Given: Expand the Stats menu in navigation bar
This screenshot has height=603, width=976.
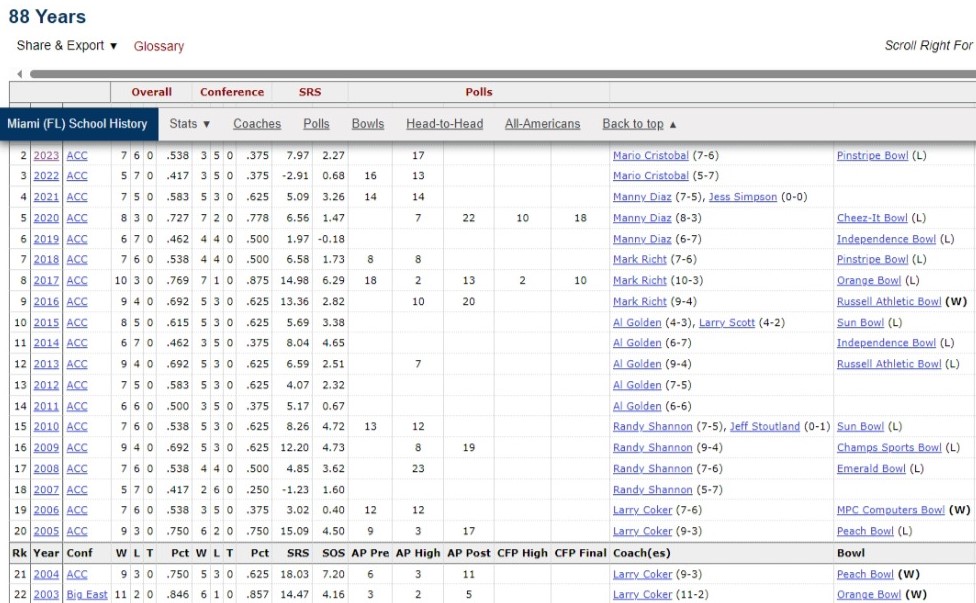Looking at the screenshot, I should pyautogui.click(x=190, y=124).
